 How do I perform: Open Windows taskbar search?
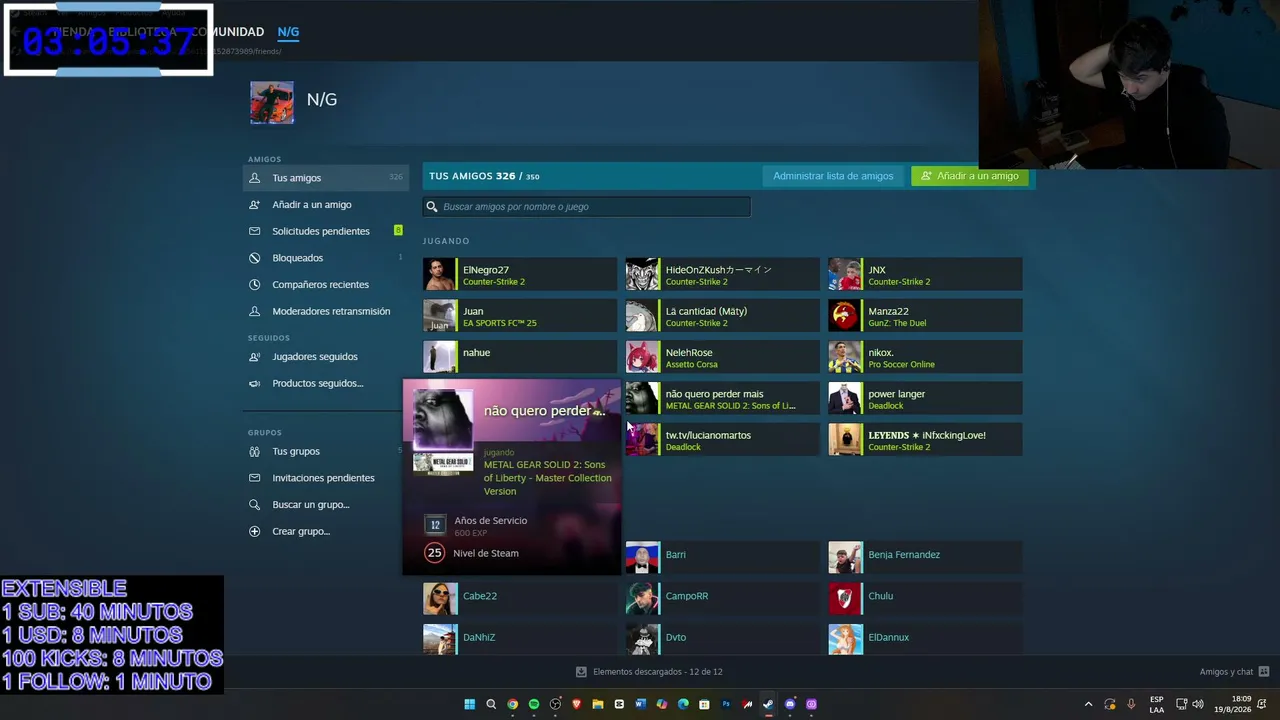click(491, 704)
